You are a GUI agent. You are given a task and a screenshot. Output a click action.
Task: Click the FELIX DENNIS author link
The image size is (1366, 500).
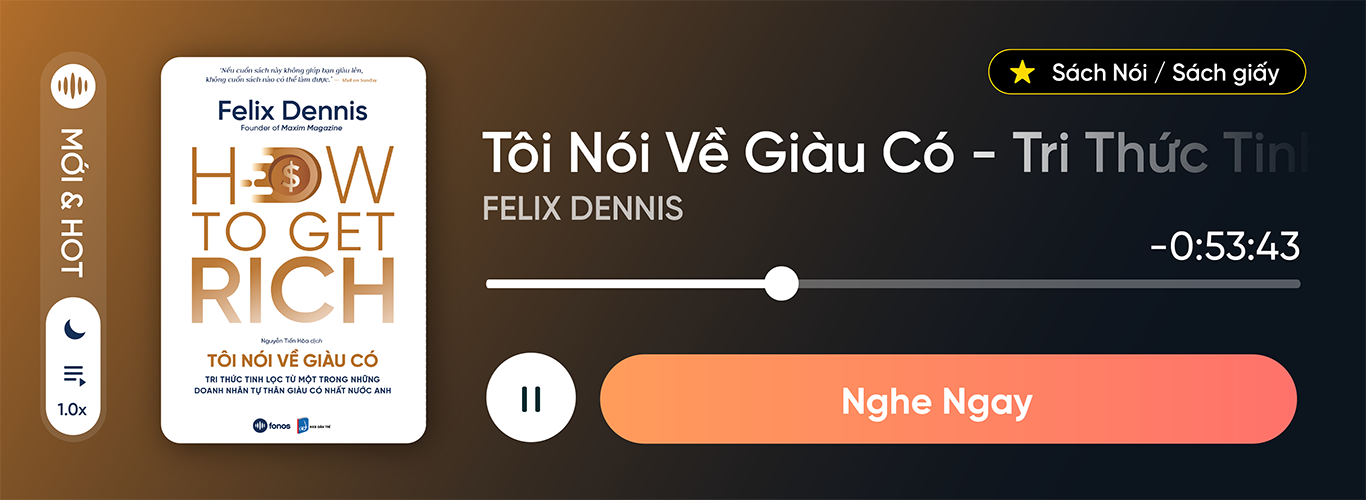coord(583,208)
